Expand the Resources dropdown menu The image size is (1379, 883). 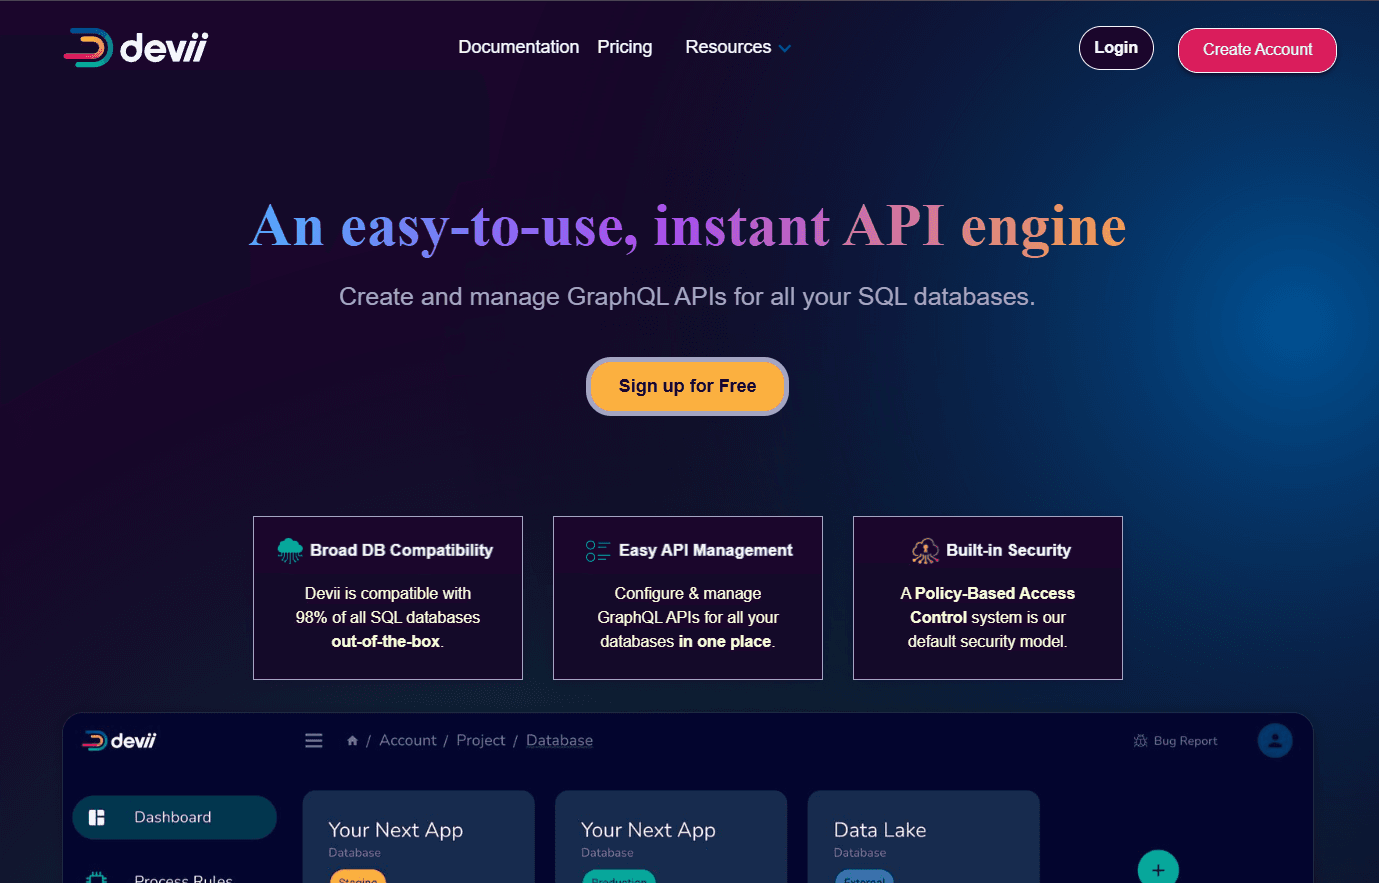[738, 47]
